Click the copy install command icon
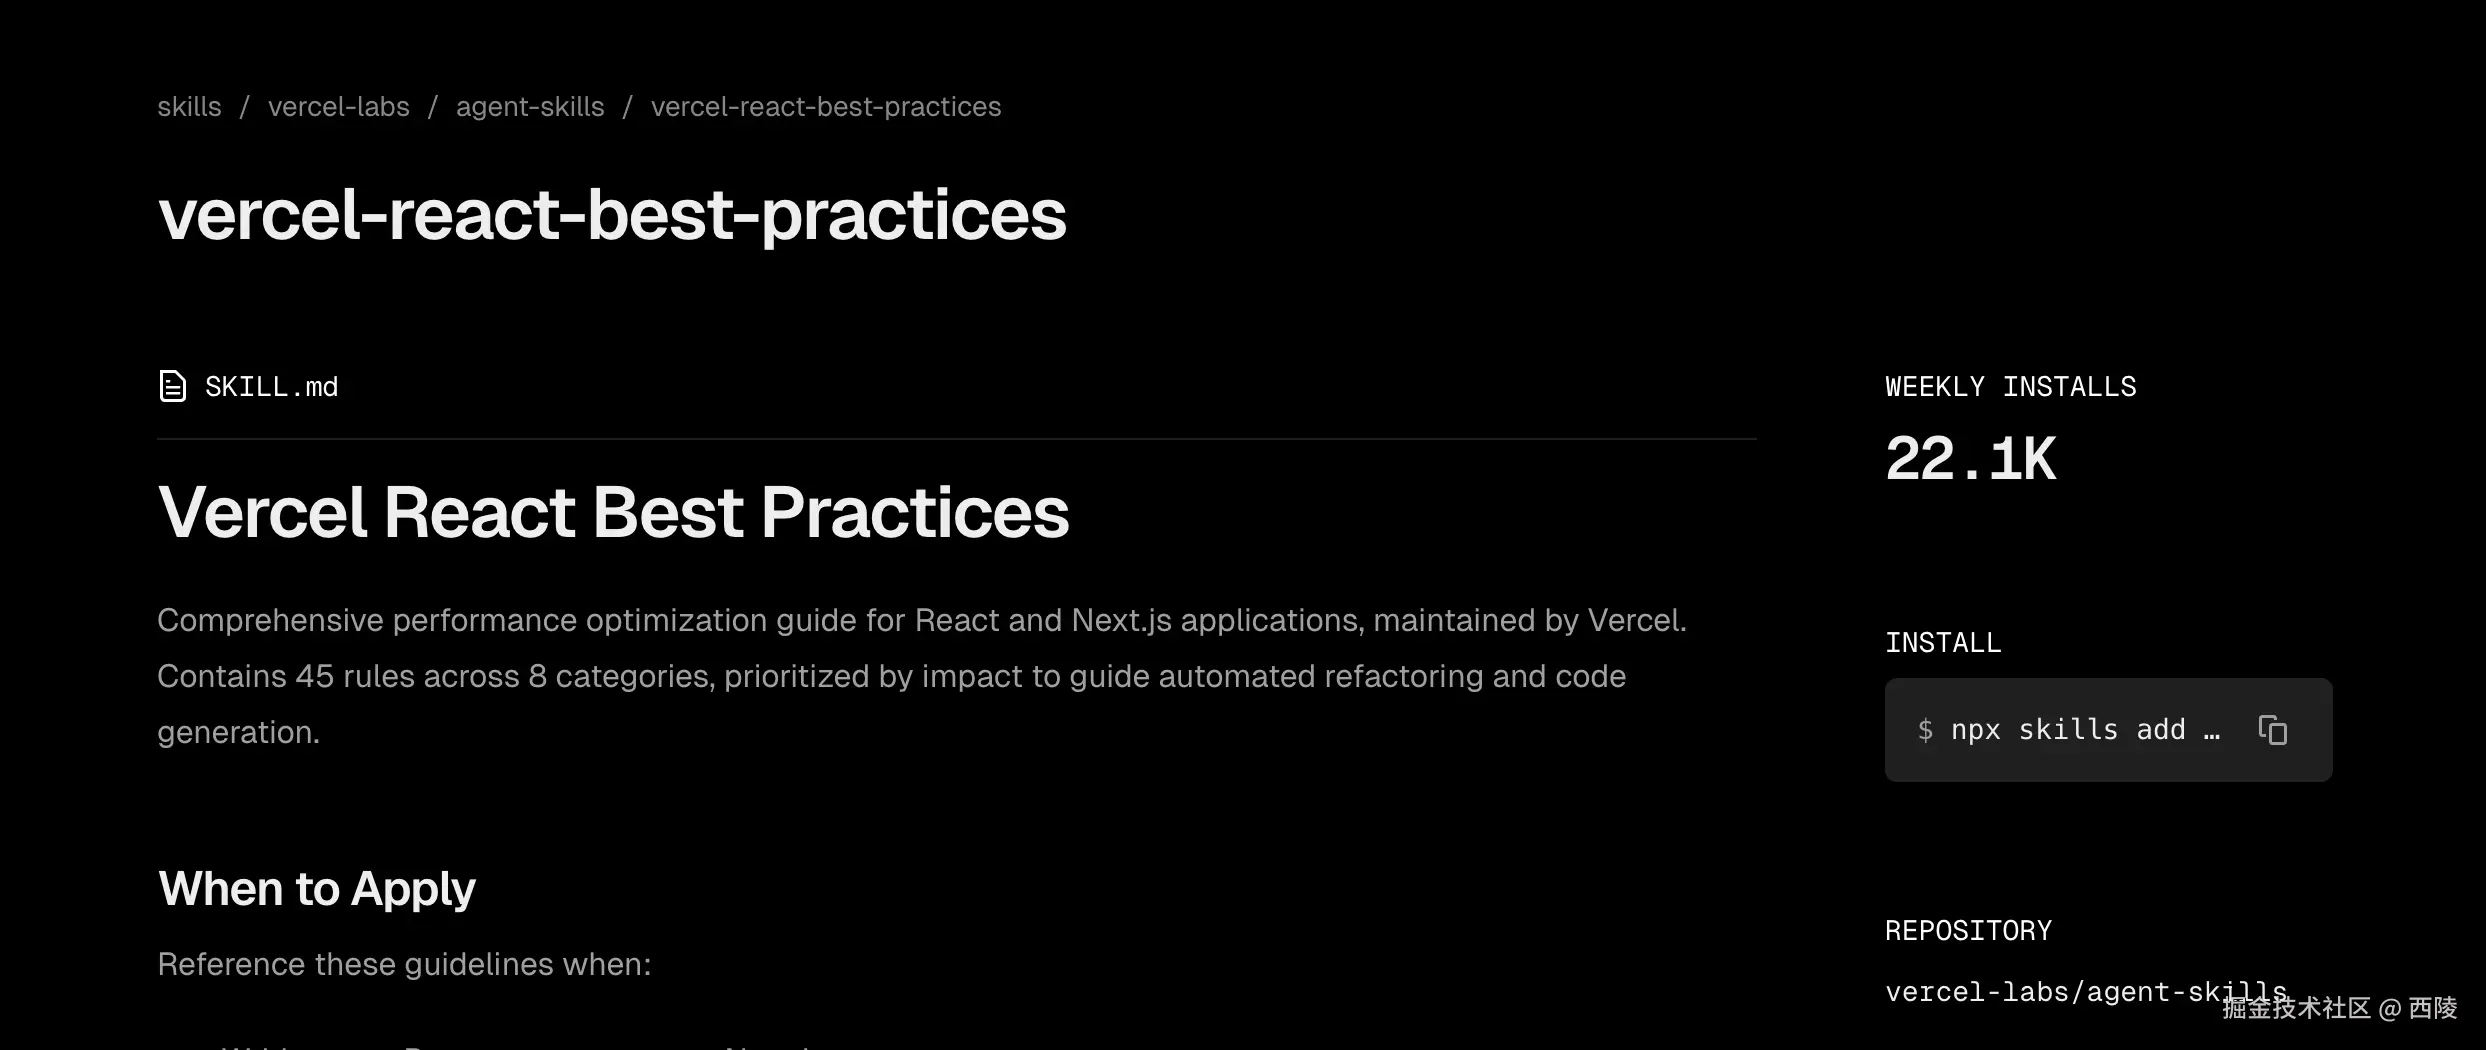 (2272, 730)
